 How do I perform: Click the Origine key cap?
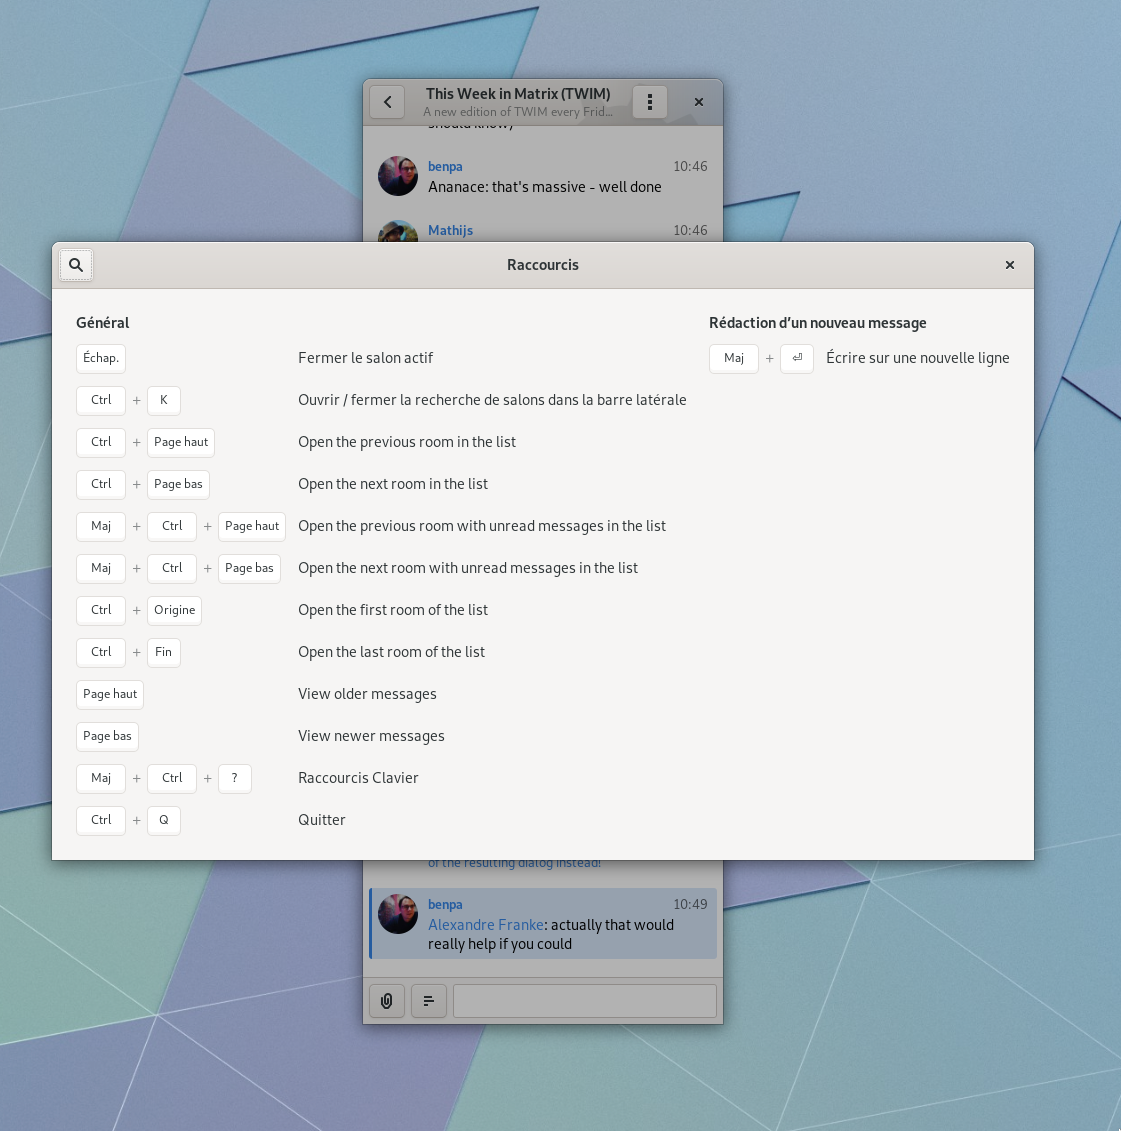point(175,610)
